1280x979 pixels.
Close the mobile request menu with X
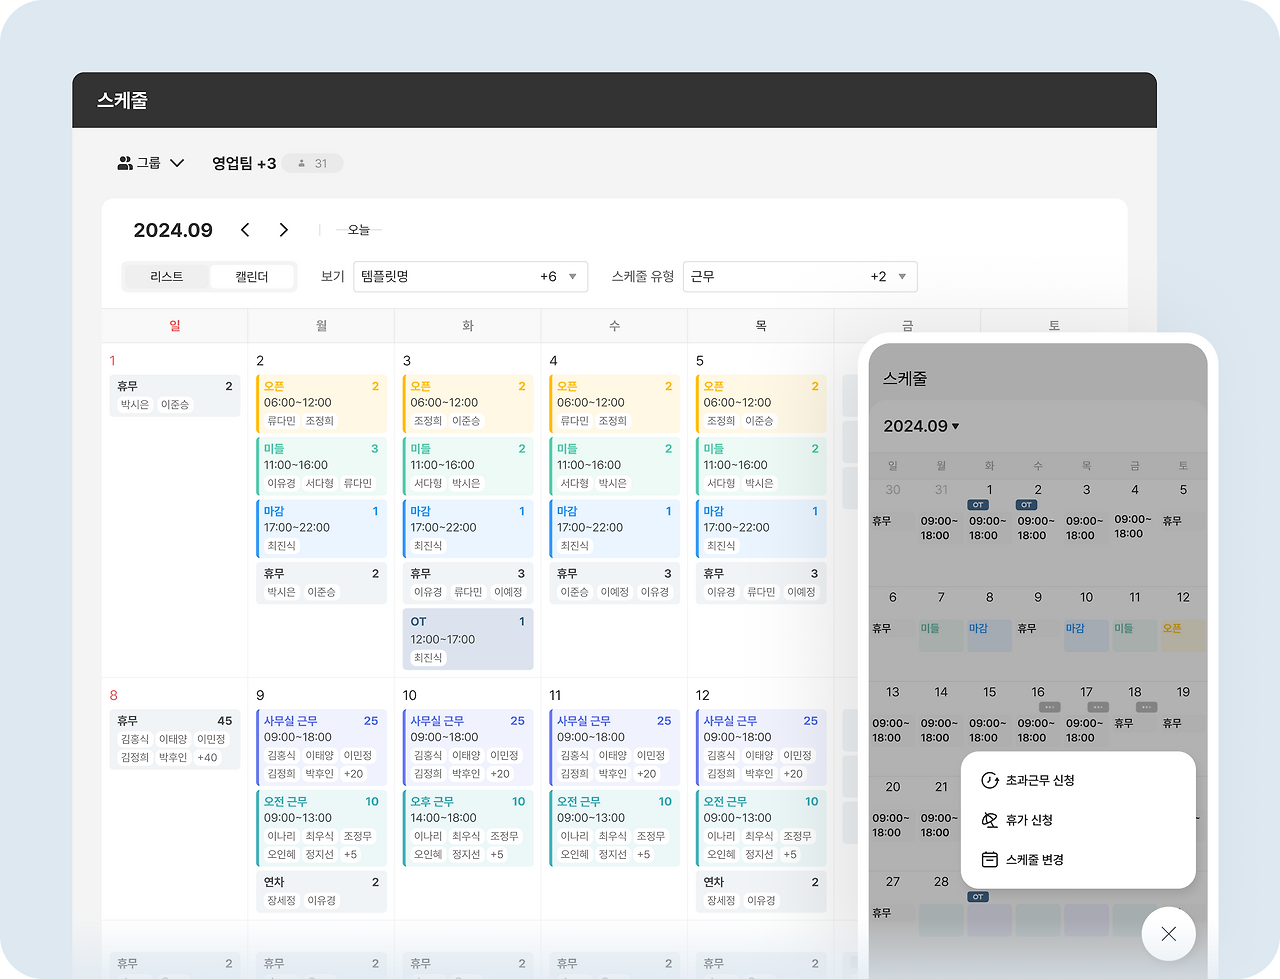click(x=1168, y=934)
